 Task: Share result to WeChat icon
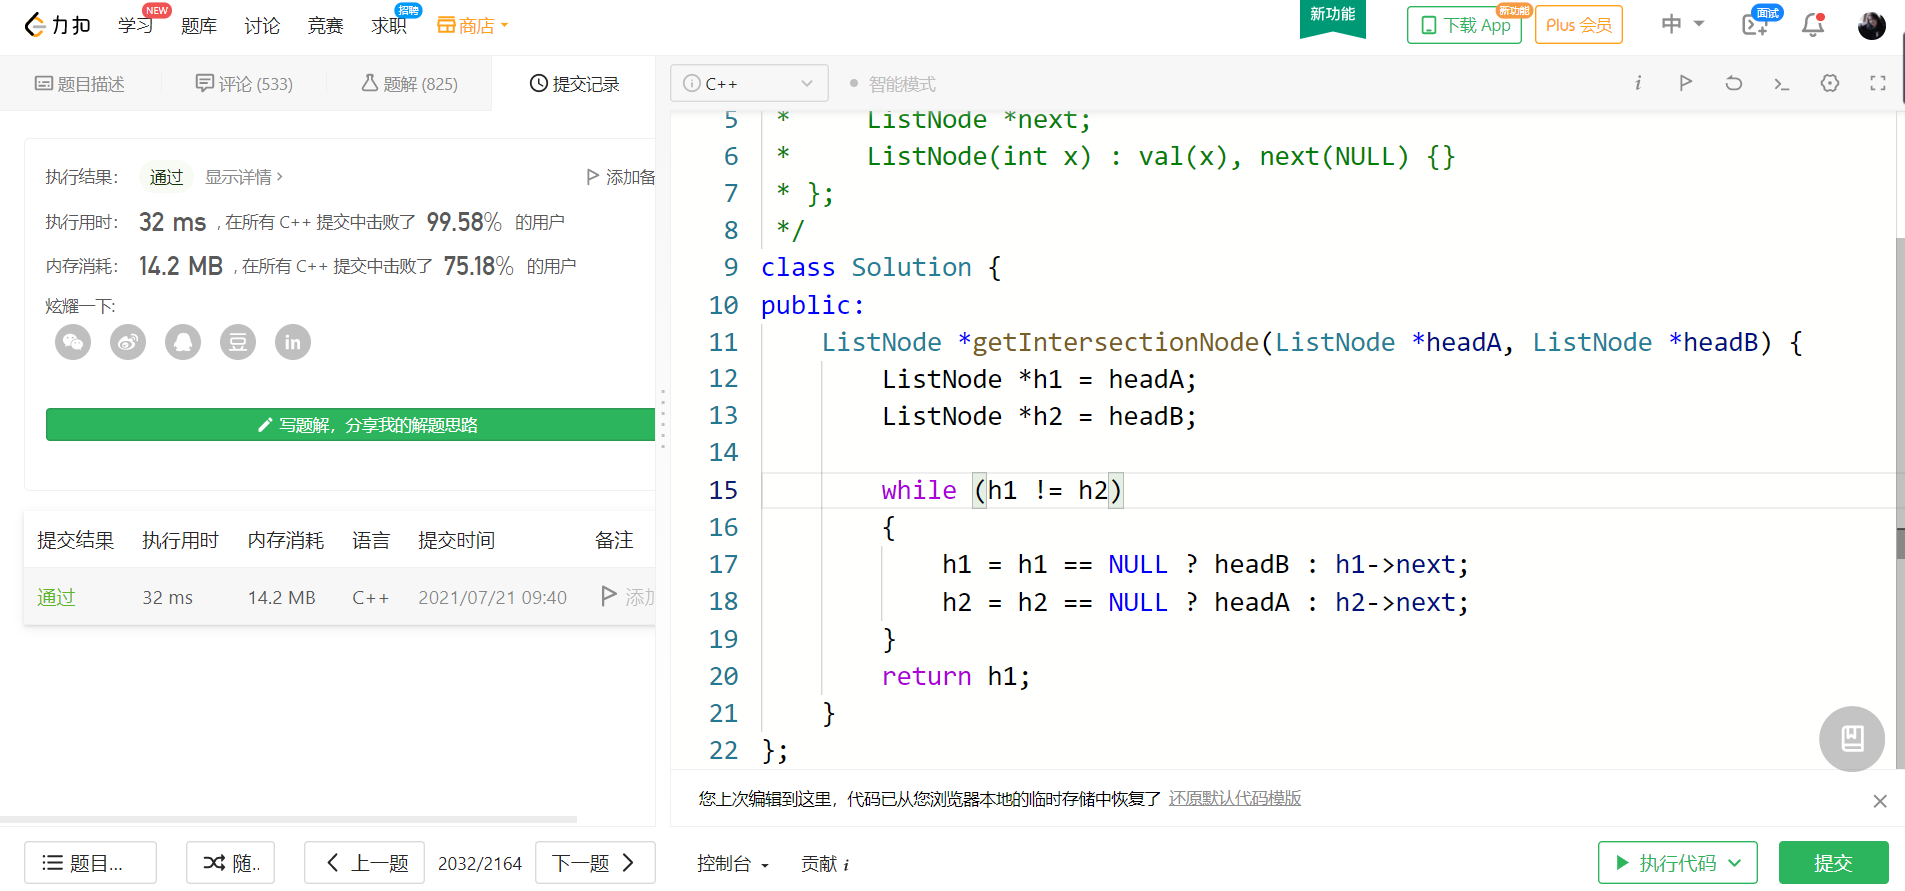tap(73, 342)
